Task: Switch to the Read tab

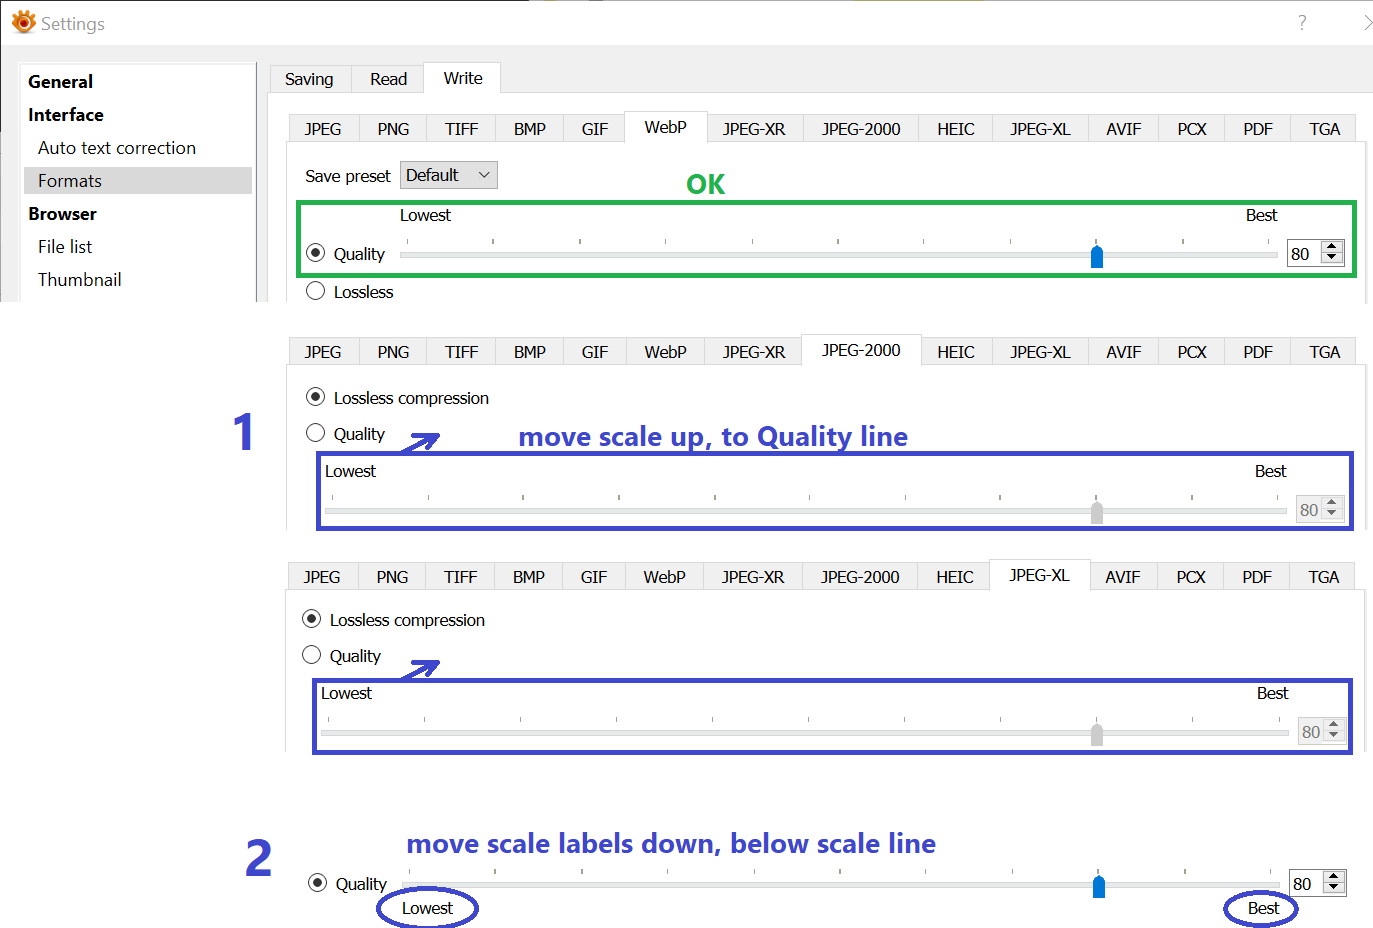Action: (x=388, y=79)
